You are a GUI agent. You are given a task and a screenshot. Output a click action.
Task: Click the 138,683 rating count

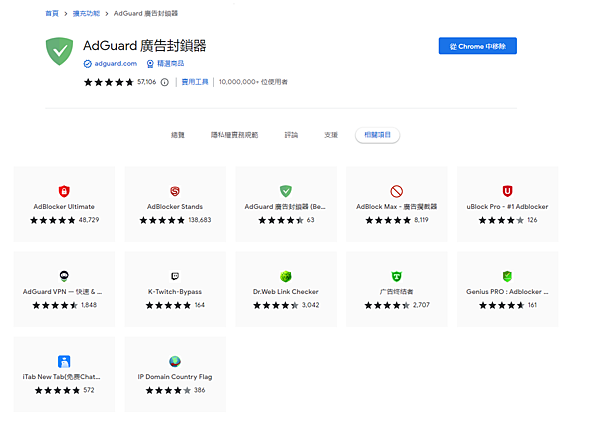pos(200,220)
